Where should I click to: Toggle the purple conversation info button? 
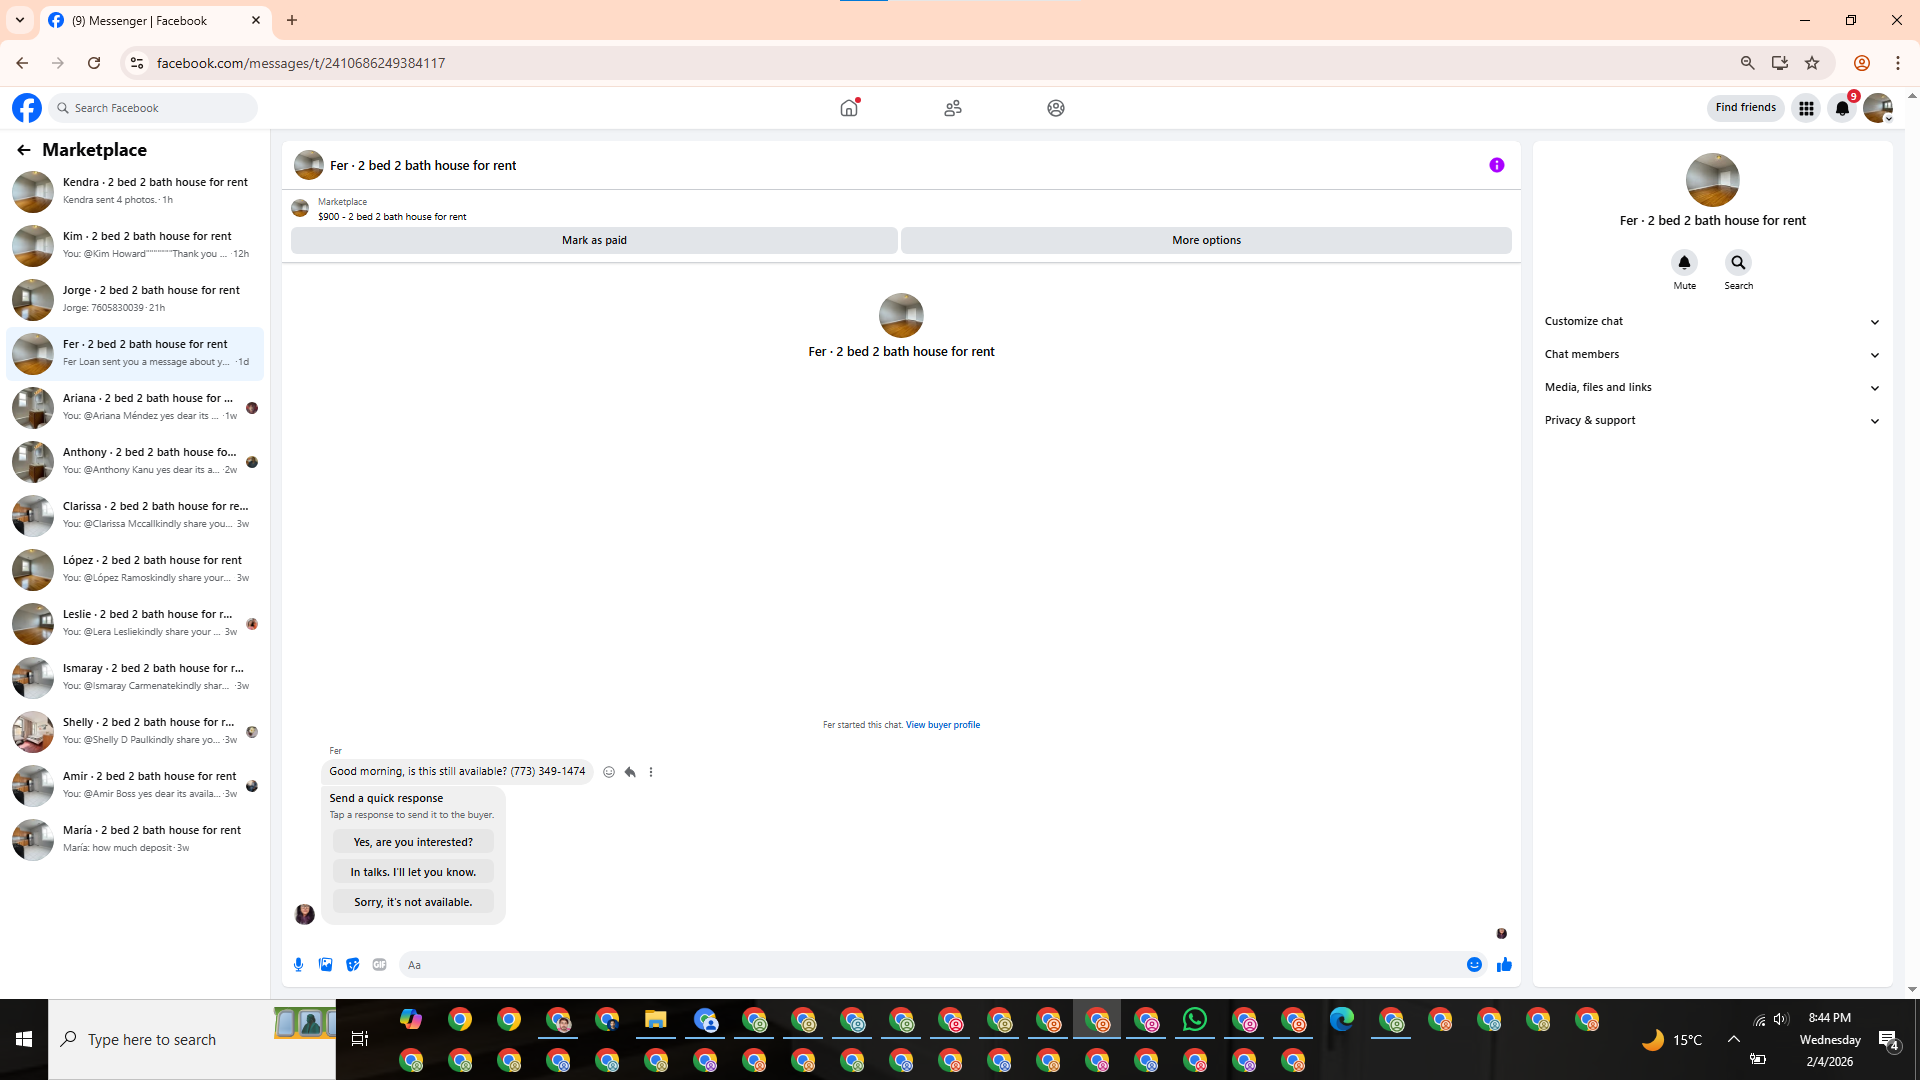tap(1496, 166)
